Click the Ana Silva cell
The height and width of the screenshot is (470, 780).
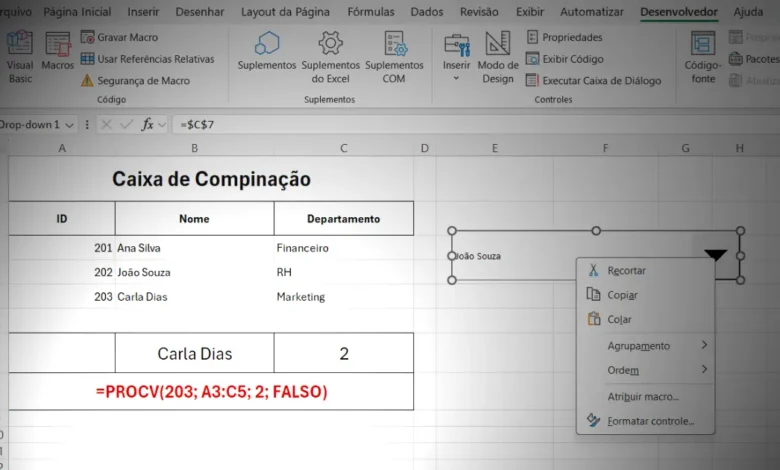(x=195, y=248)
